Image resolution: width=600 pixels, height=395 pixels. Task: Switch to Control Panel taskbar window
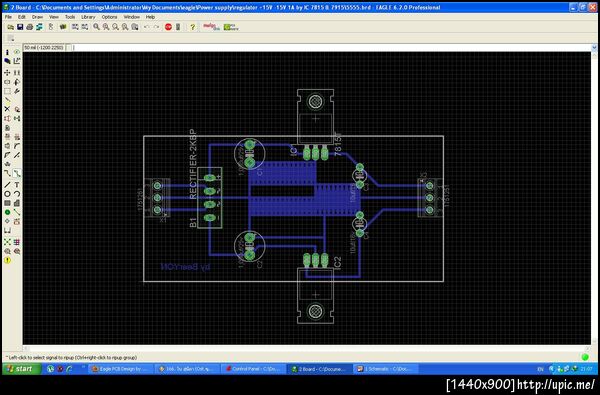(x=254, y=369)
